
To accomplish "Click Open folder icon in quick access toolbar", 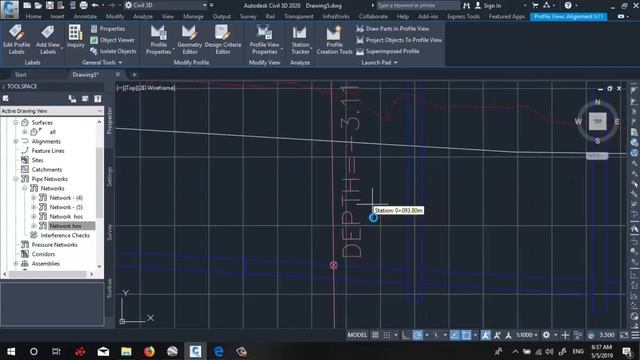I will click(38, 5).
